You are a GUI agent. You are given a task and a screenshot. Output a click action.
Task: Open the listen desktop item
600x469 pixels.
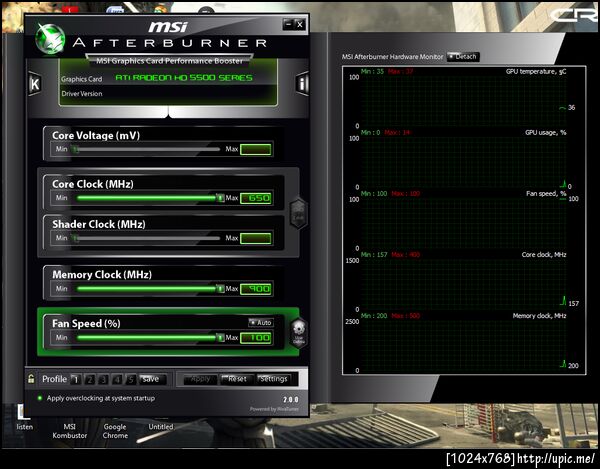pyautogui.click(x=24, y=427)
